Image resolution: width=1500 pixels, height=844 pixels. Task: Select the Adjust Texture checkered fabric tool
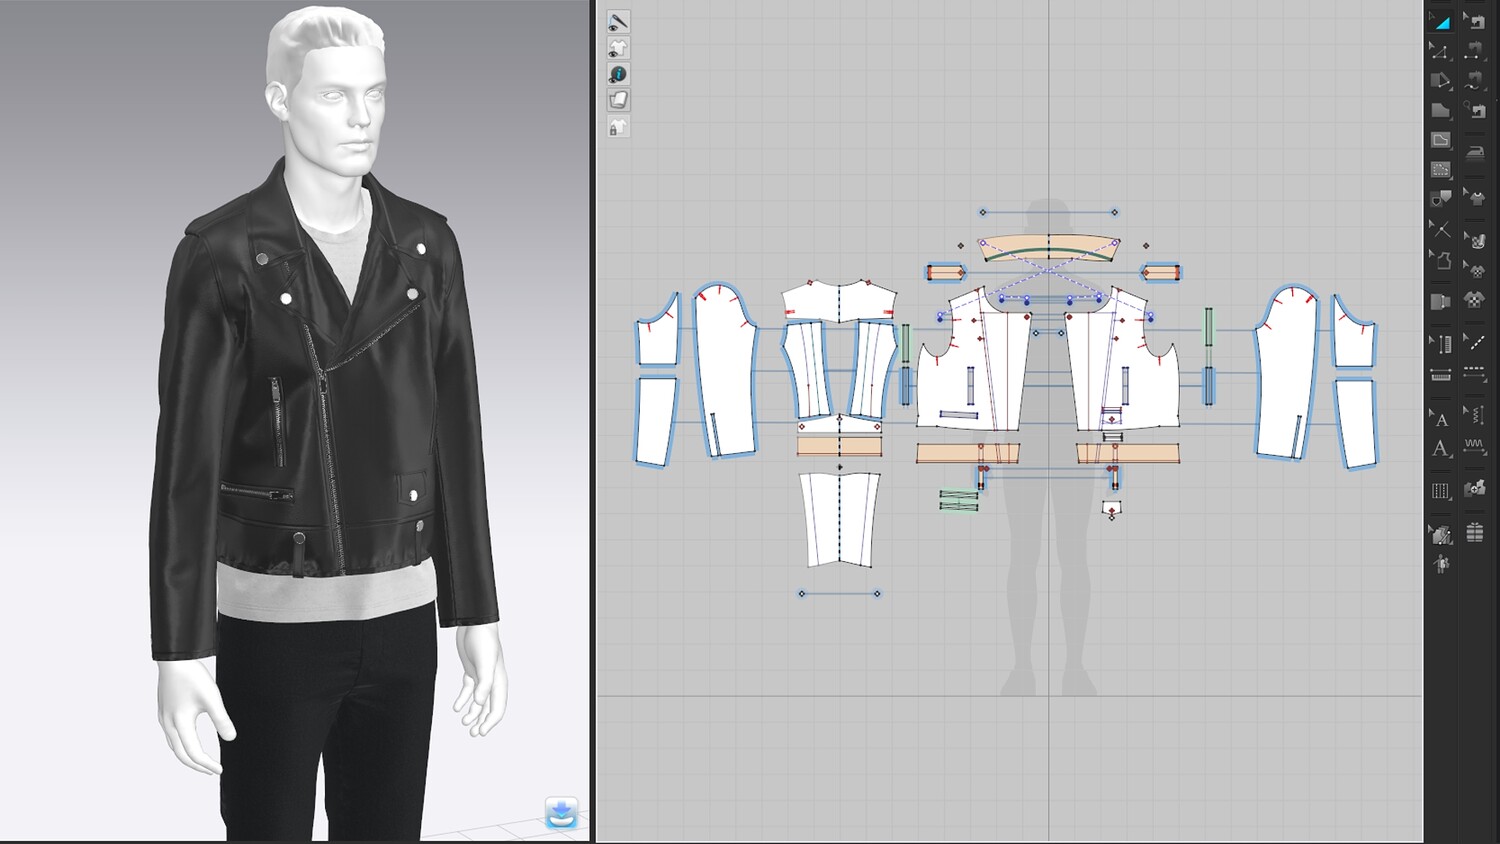1475,239
